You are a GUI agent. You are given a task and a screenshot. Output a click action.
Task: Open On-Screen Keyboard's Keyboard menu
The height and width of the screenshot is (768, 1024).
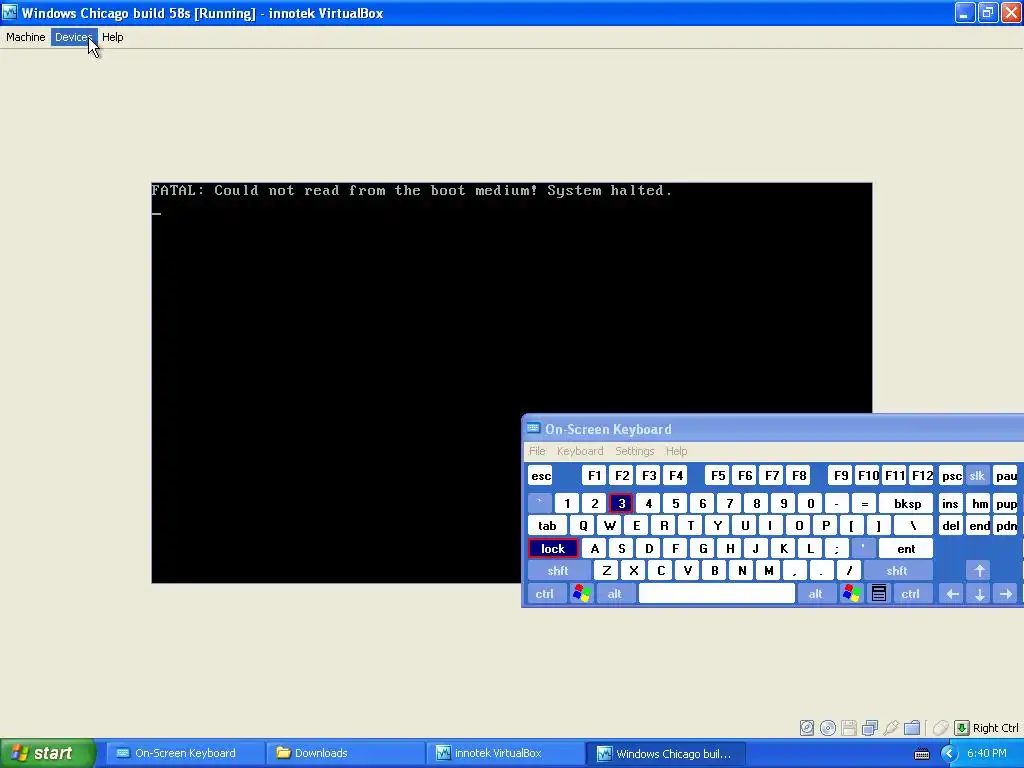pyautogui.click(x=580, y=451)
